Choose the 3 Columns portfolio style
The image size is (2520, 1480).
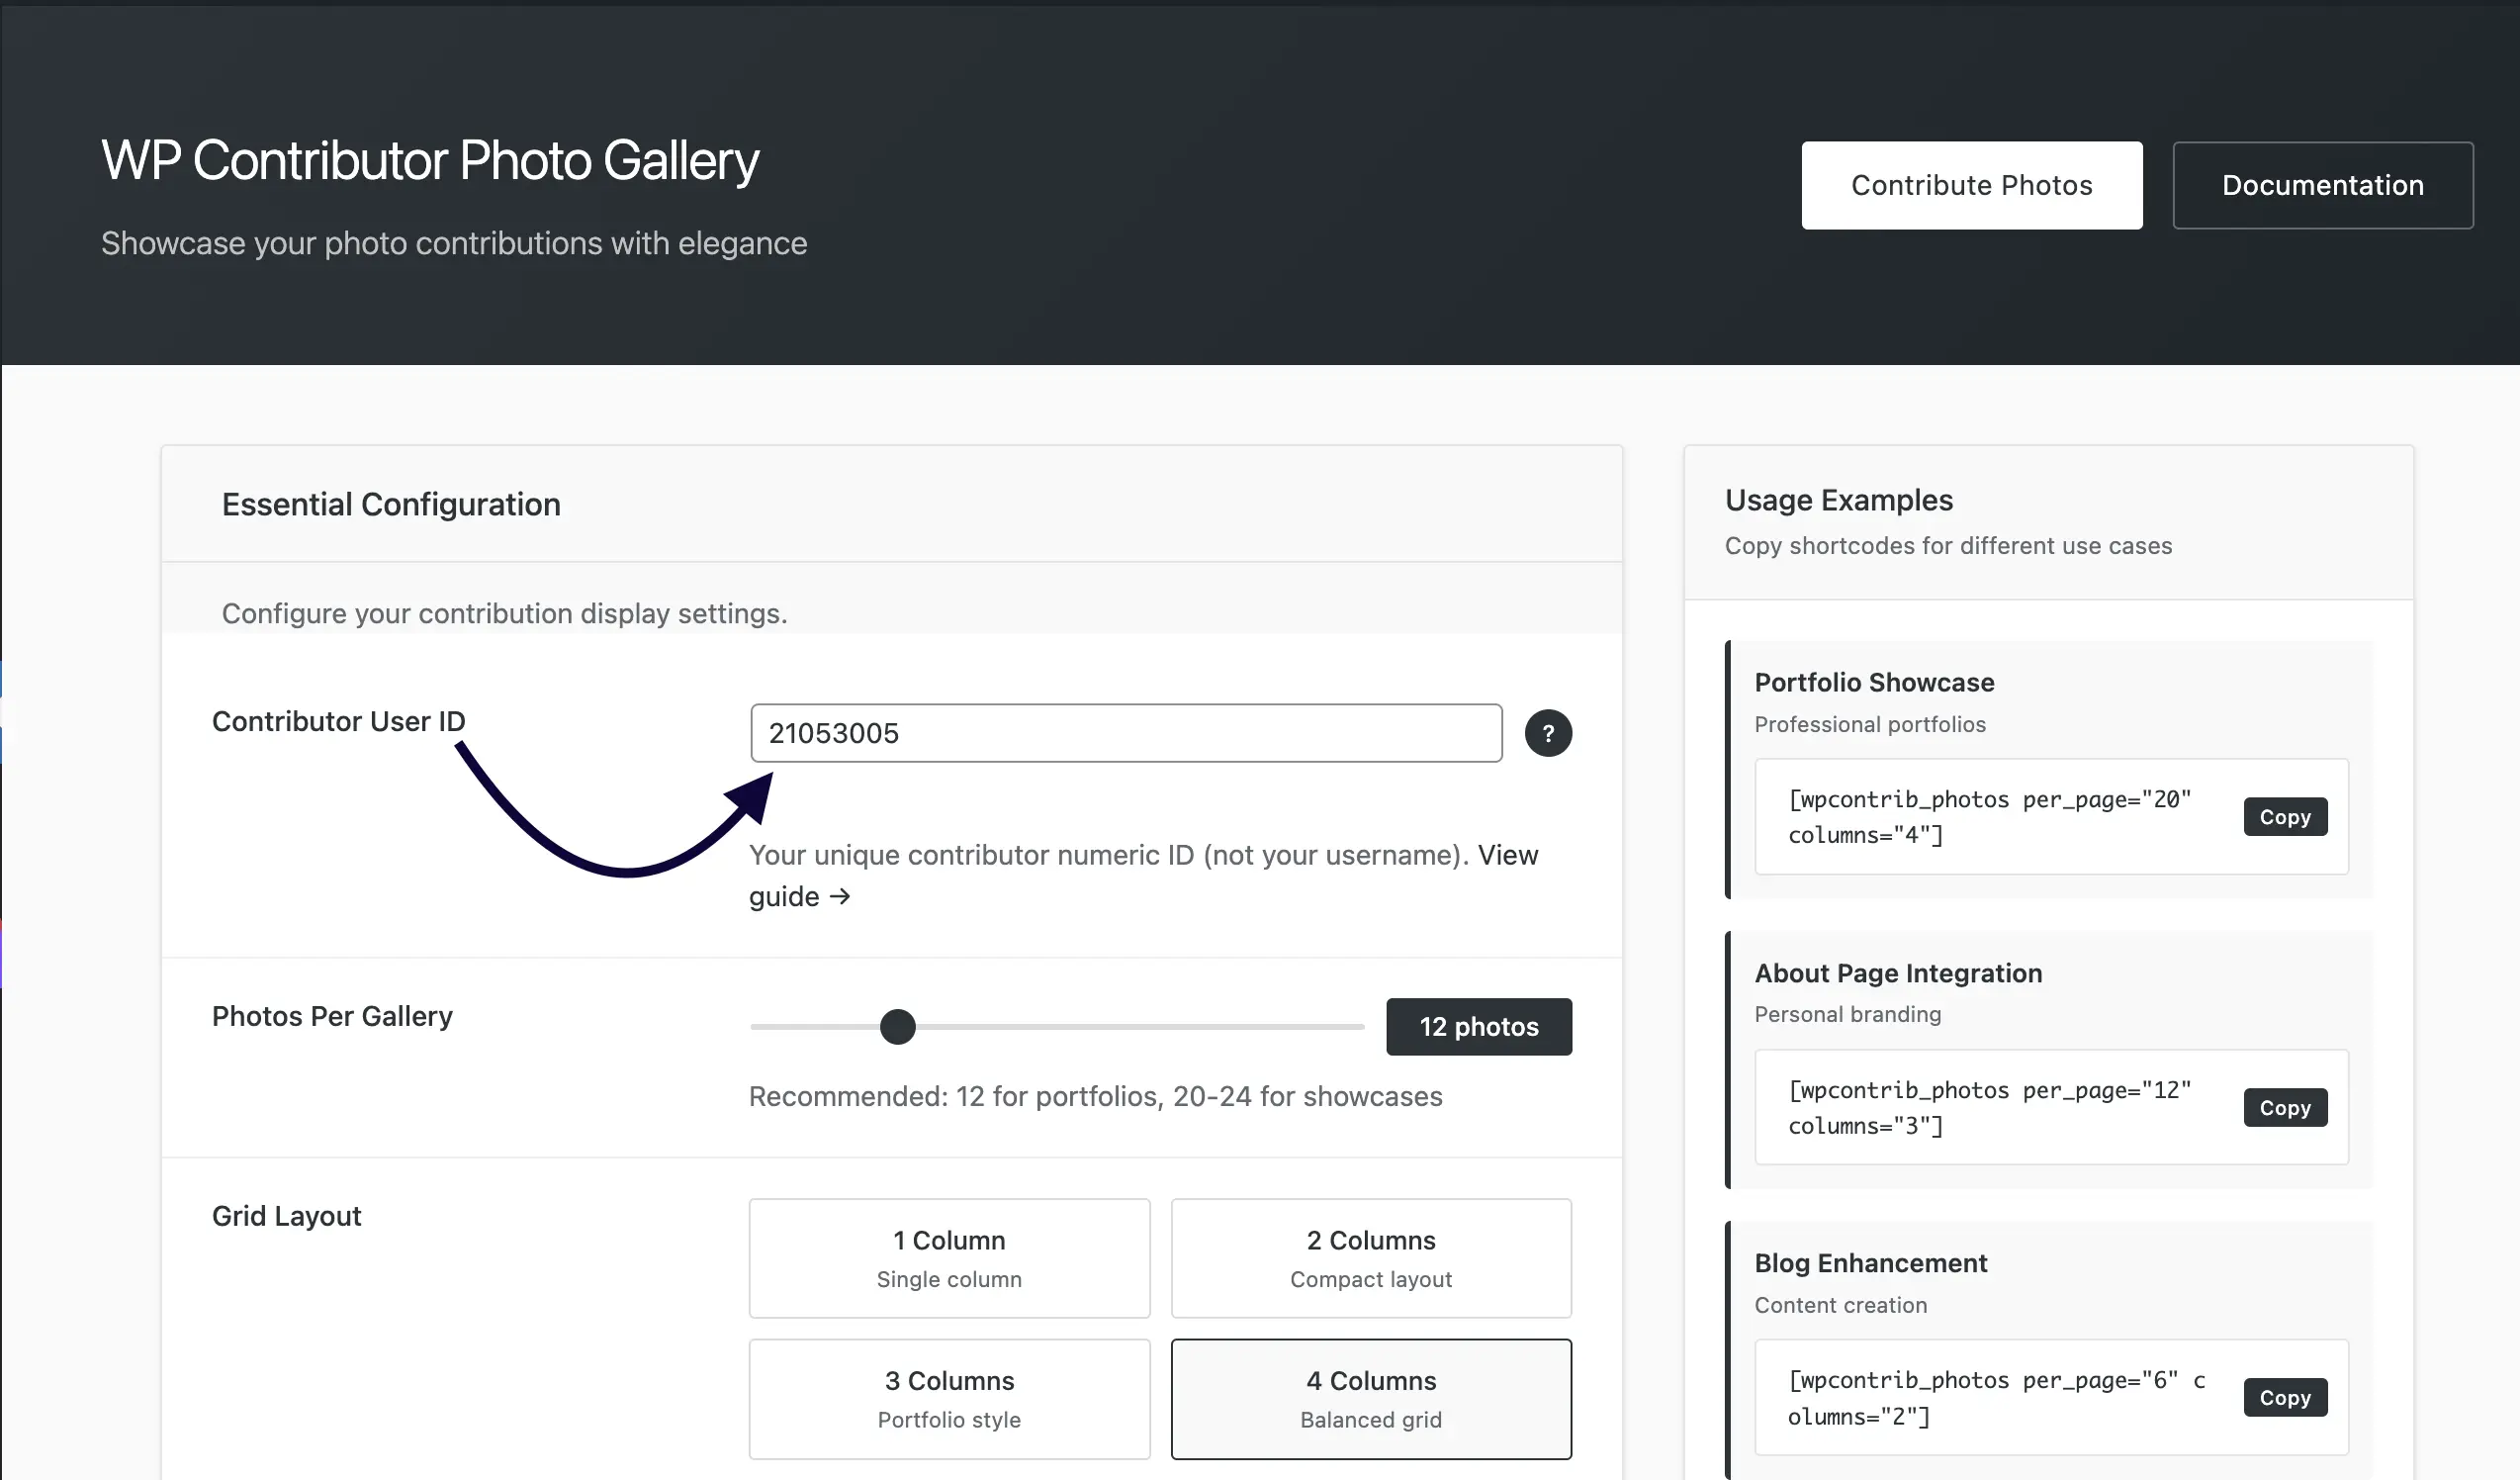pyautogui.click(x=949, y=1398)
